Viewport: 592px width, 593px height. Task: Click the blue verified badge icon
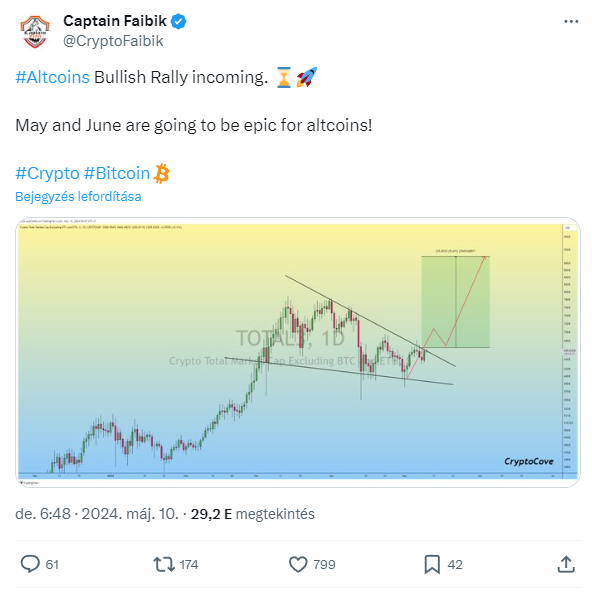click(178, 22)
